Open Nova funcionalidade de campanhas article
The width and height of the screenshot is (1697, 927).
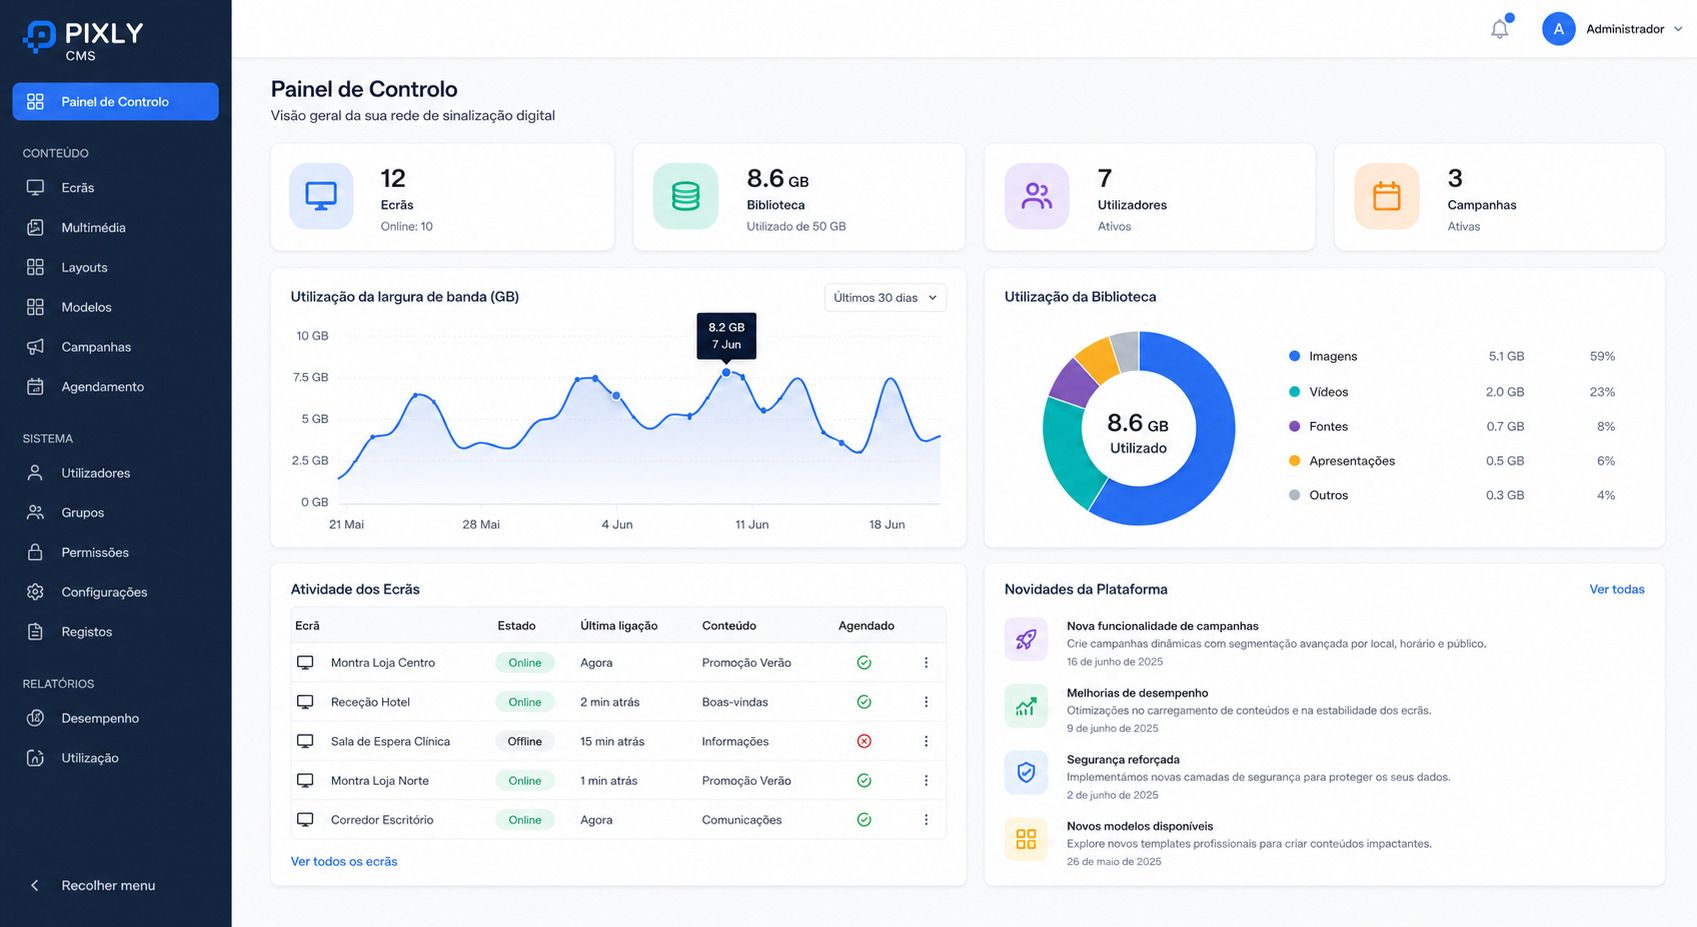(x=1162, y=626)
